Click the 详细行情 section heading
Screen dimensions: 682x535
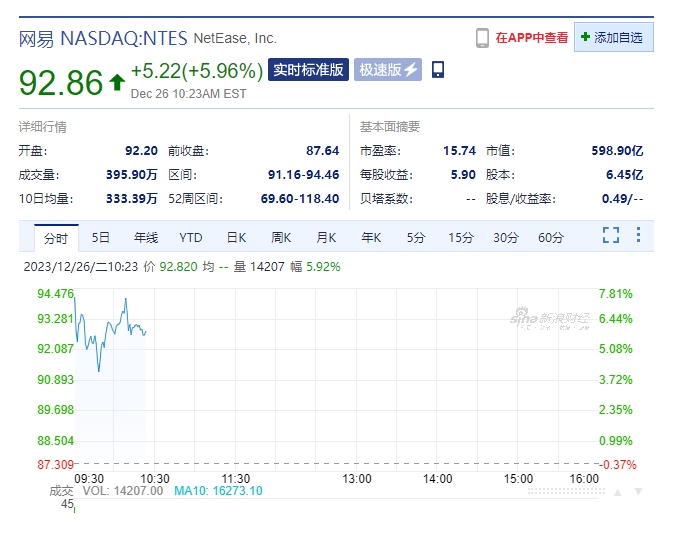pyautogui.click(x=43, y=127)
